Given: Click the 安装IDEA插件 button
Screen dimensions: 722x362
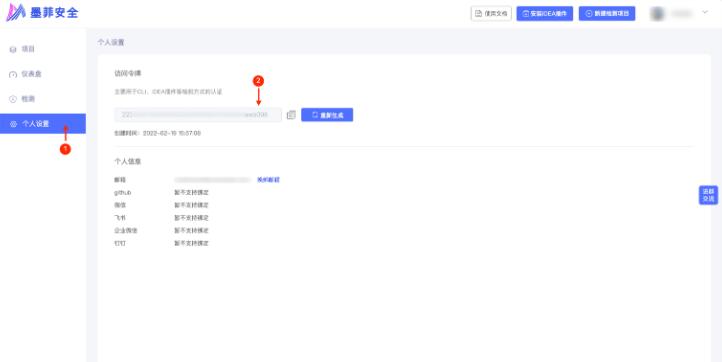Looking at the screenshot, I should (x=545, y=13).
